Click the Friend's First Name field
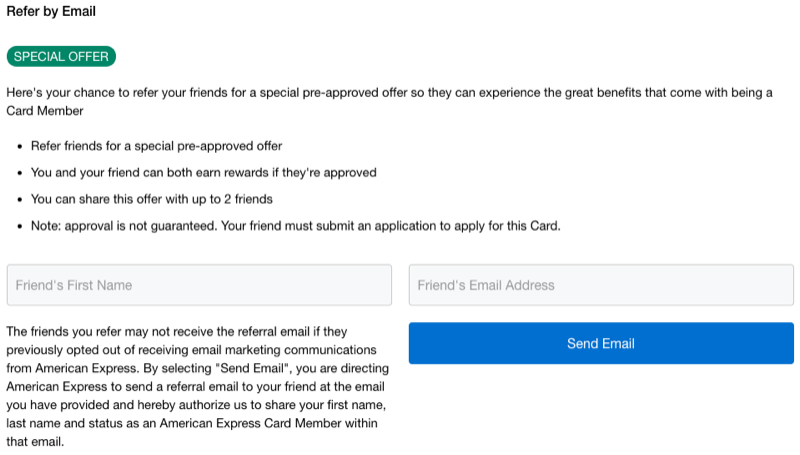 click(199, 285)
